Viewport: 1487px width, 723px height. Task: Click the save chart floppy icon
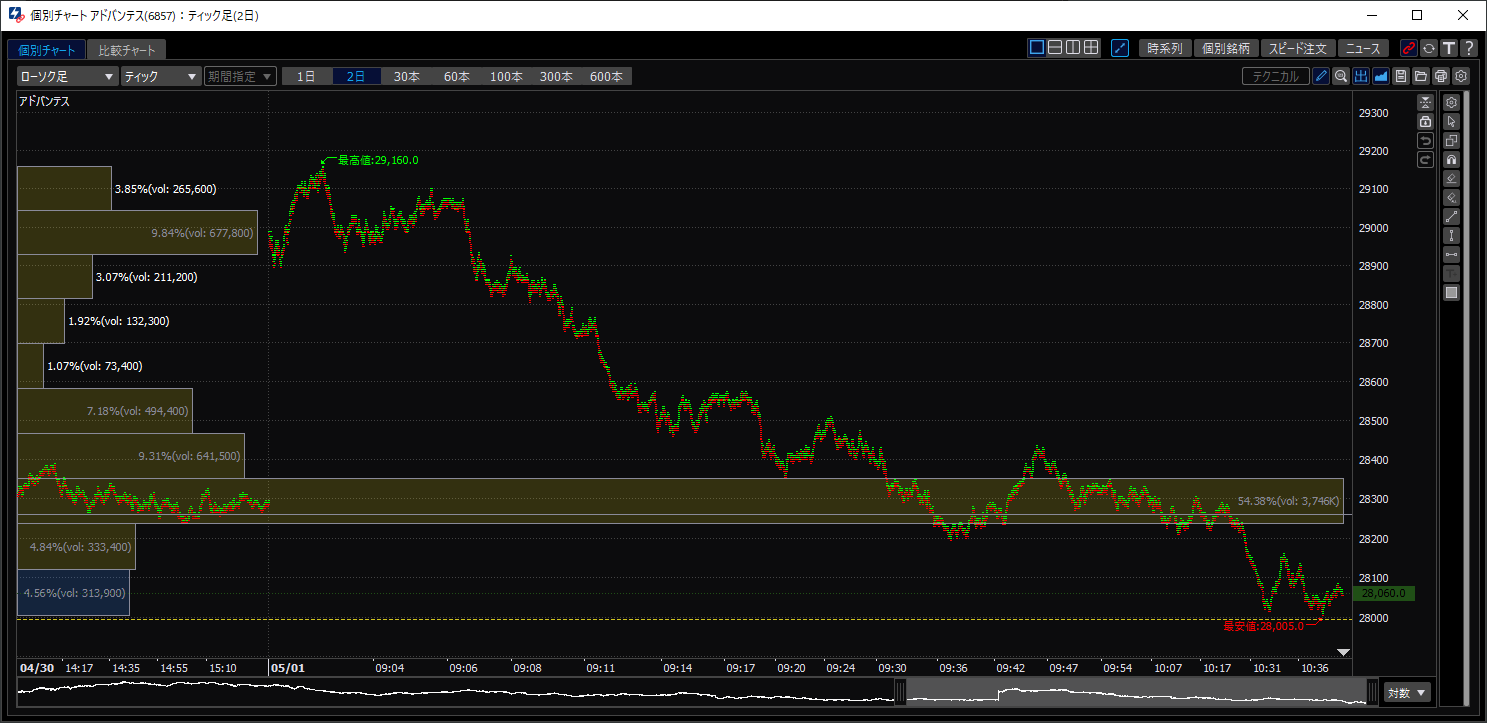pyautogui.click(x=1401, y=76)
